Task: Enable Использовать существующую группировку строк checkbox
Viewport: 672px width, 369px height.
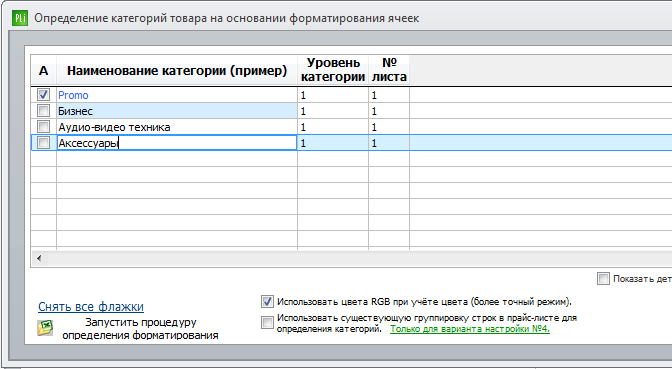Action: (x=267, y=323)
